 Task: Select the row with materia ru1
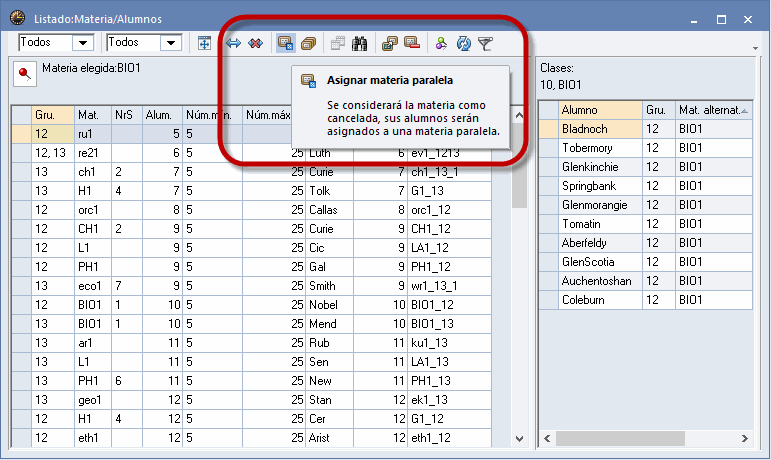pos(251,134)
